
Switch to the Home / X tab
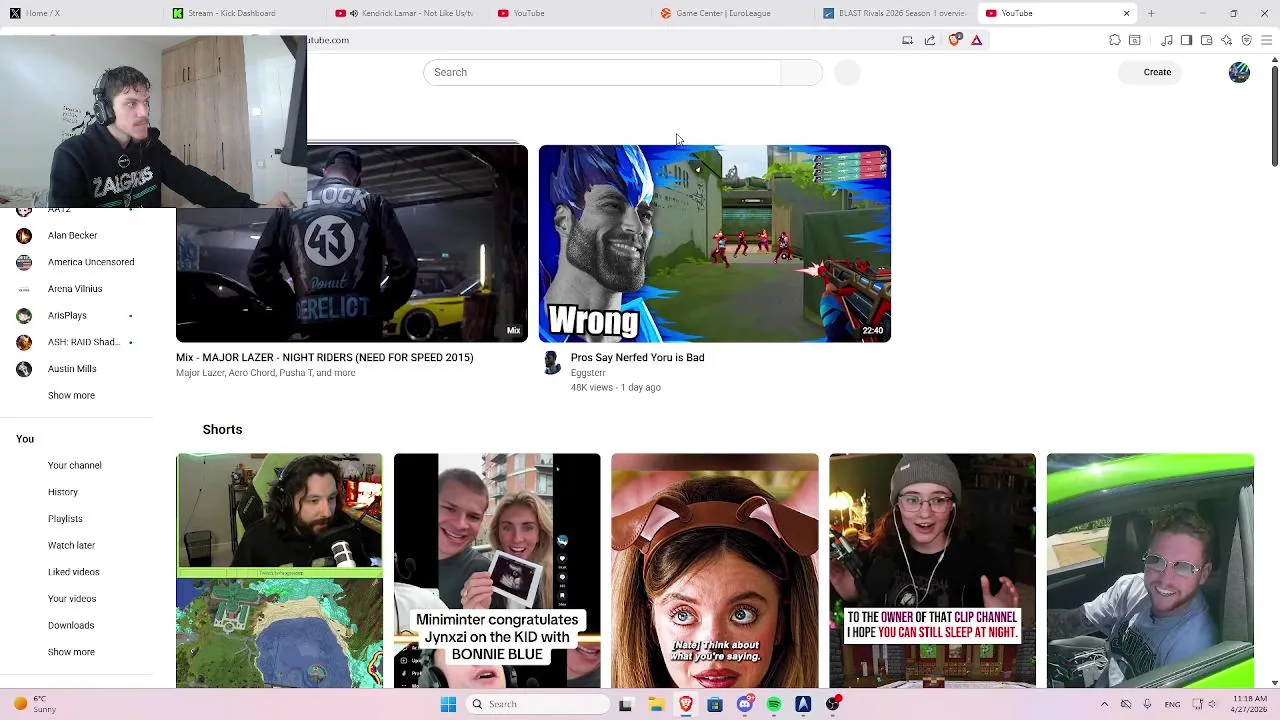(80, 13)
